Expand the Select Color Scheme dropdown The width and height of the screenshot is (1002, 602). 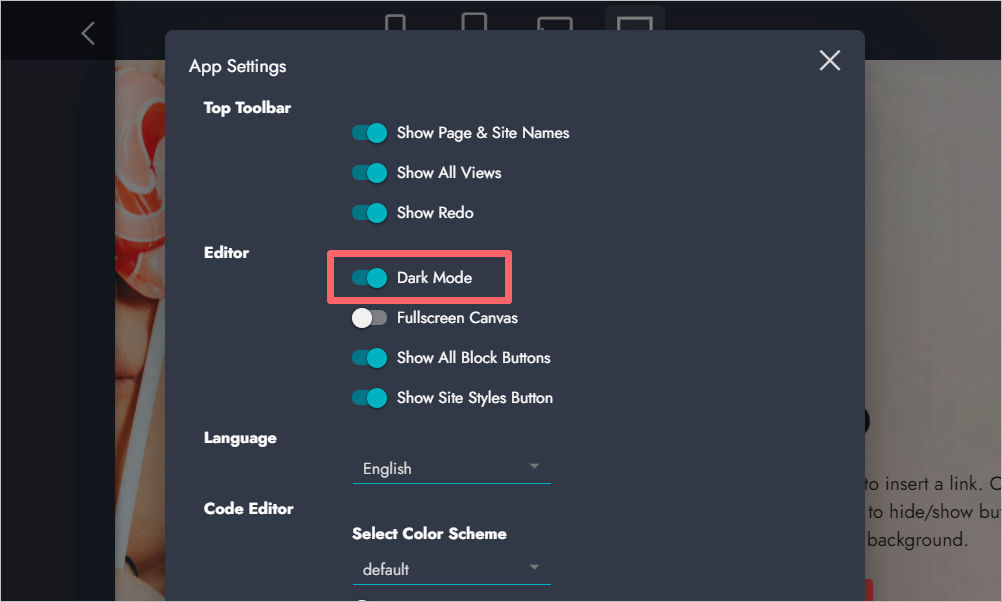pos(451,569)
